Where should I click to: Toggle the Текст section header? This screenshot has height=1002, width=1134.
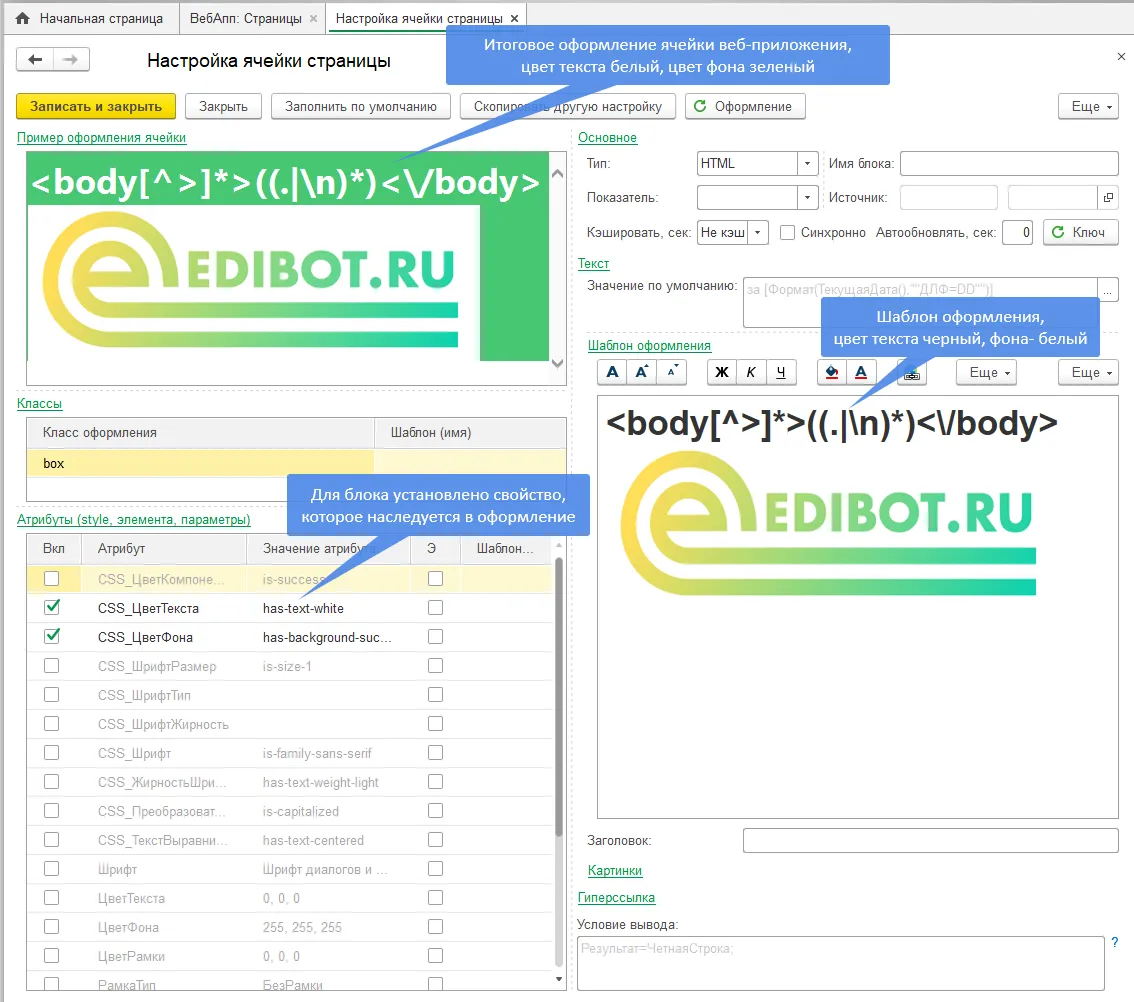coord(593,263)
